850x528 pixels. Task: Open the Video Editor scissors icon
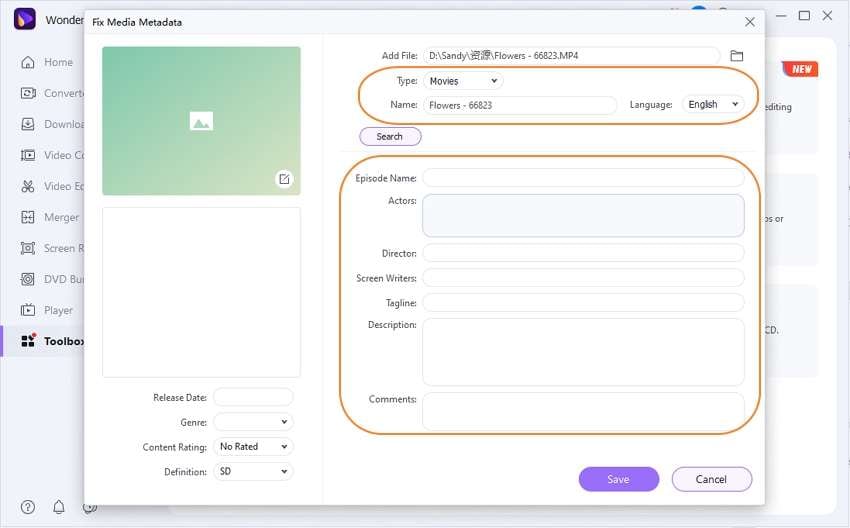pos(28,186)
